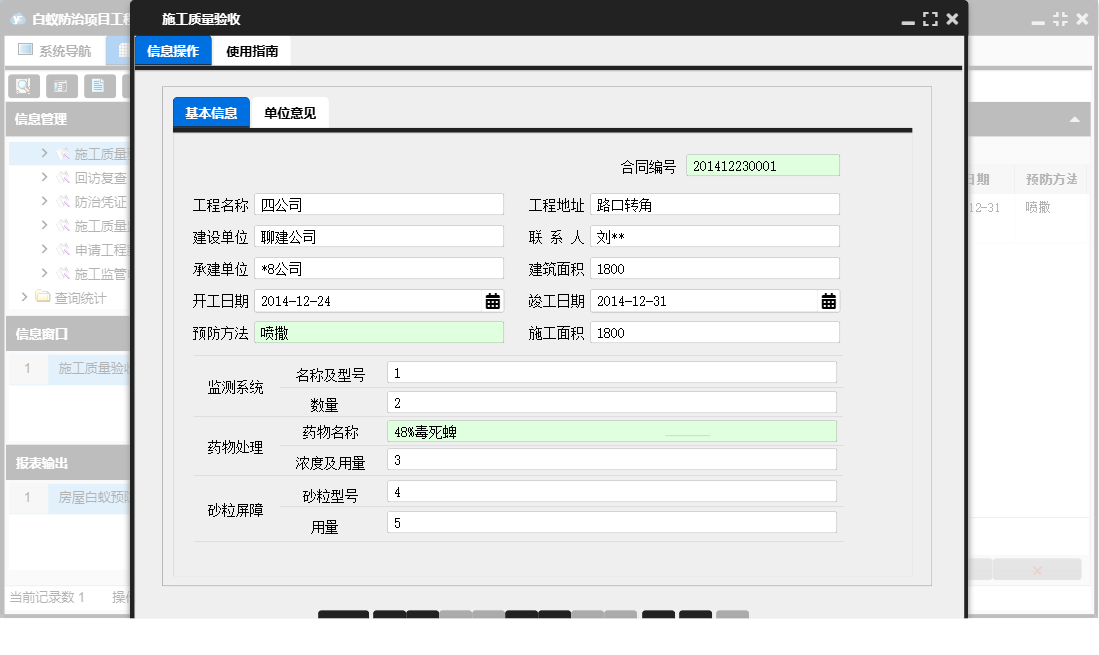Open the 预防方法 dropdown field
This screenshot has height=655, width=1099.
(378, 333)
